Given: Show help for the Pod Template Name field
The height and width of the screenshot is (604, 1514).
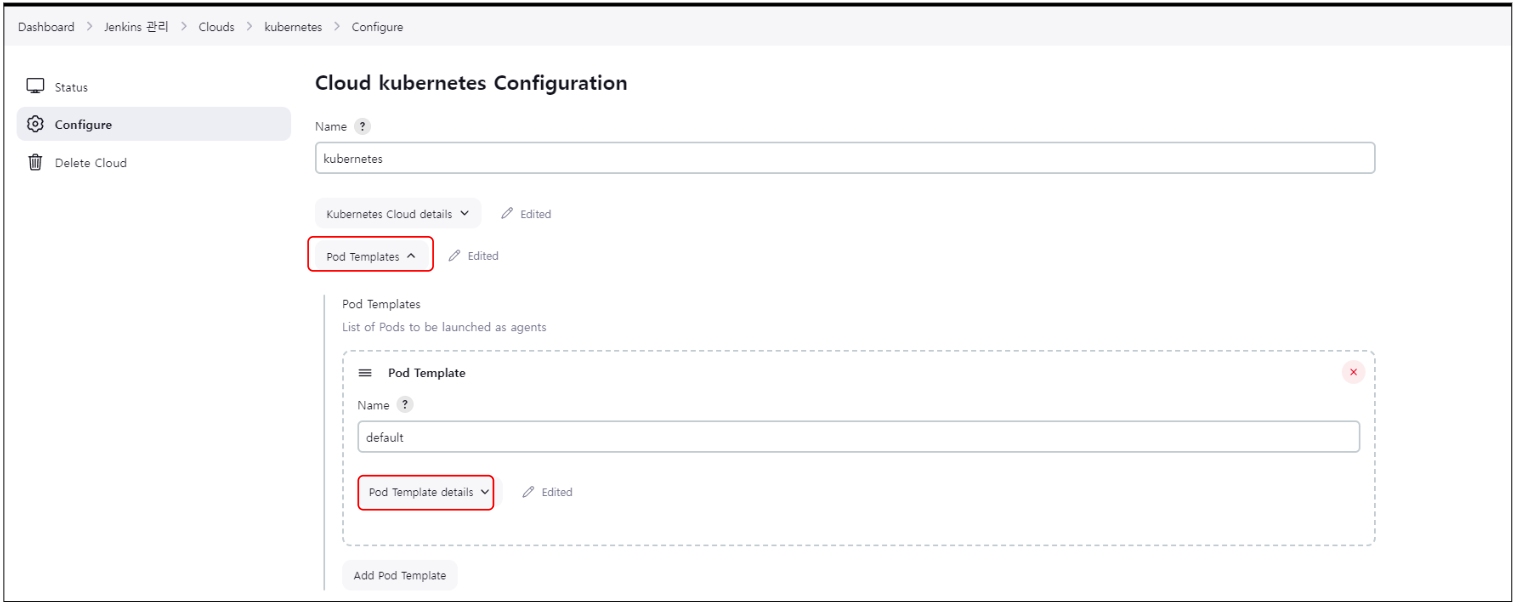Looking at the screenshot, I should 404,405.
